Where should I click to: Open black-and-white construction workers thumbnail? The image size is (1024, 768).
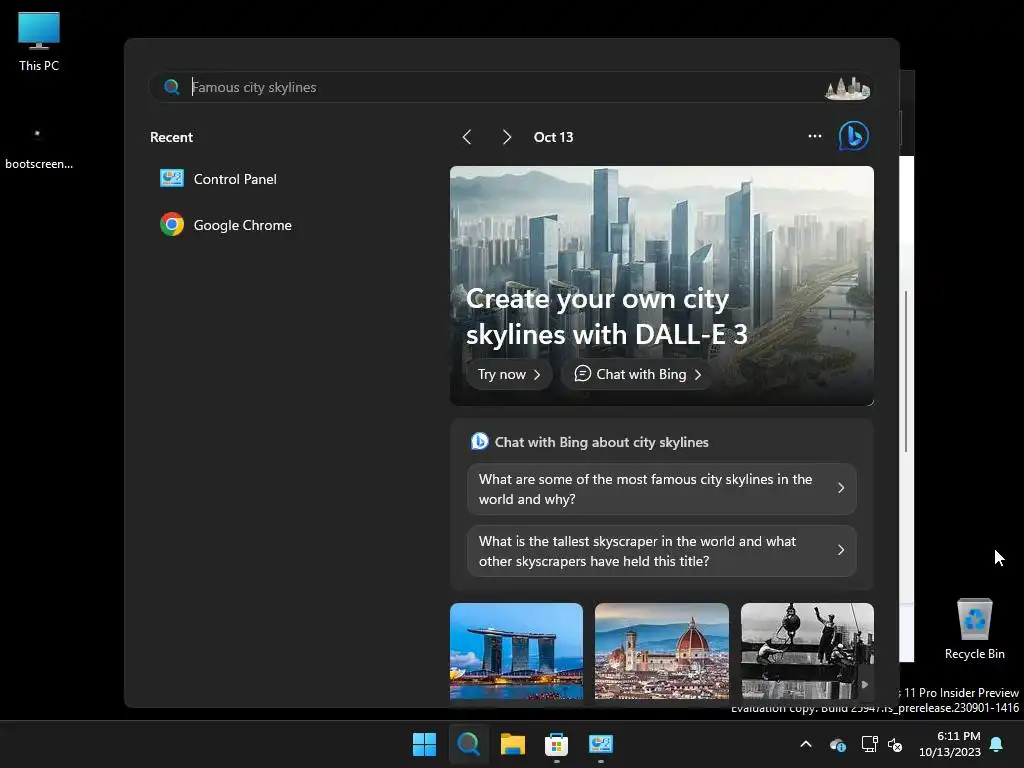click(x=807, y=651)
